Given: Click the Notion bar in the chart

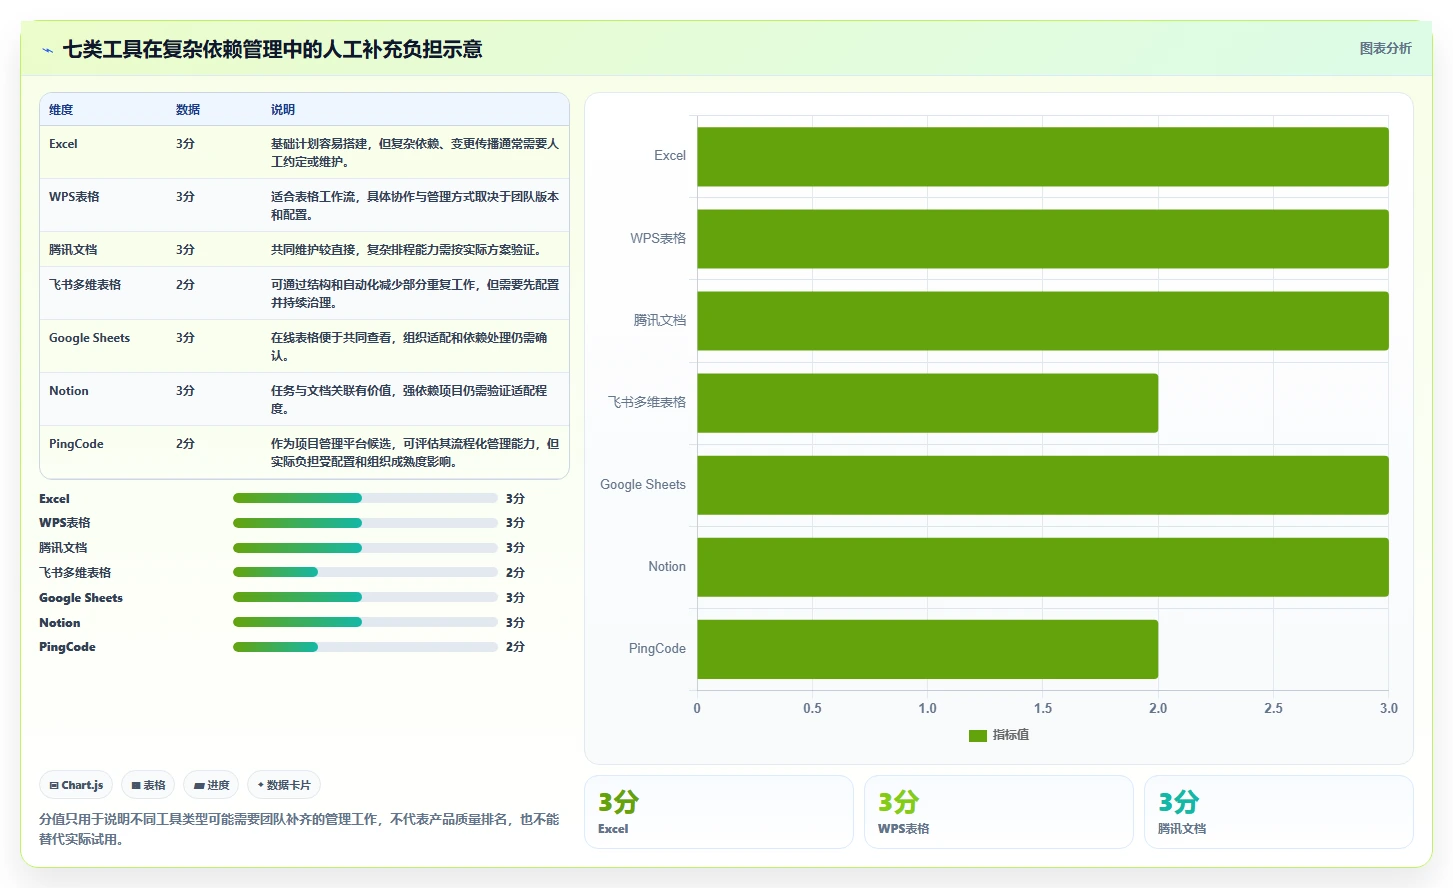Looking at the screenshot, I should [1043, 567].
